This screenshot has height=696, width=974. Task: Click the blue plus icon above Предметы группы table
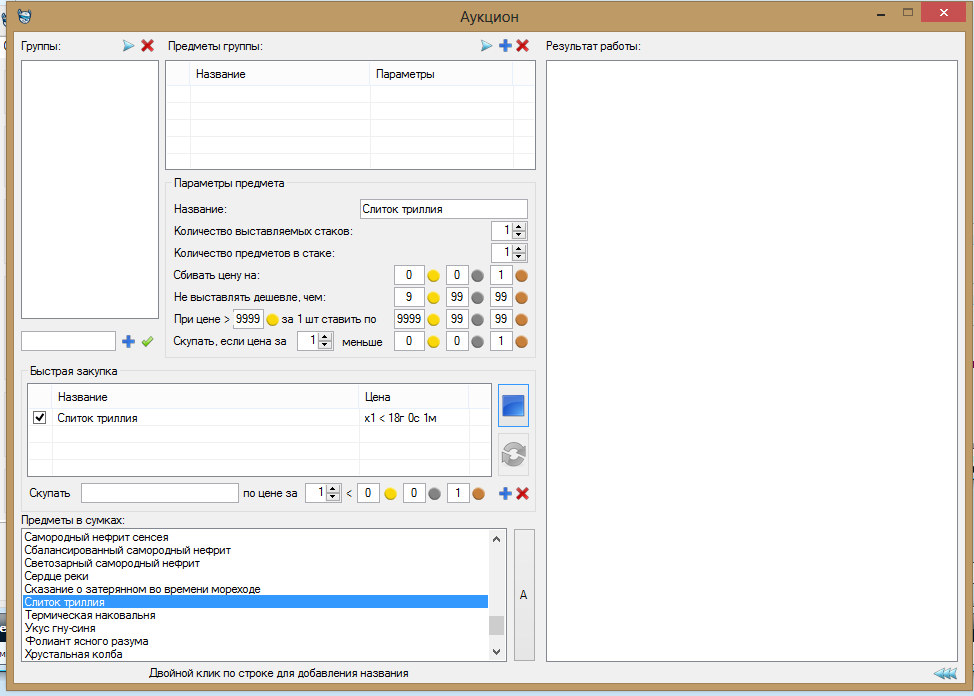pos(505,46)
